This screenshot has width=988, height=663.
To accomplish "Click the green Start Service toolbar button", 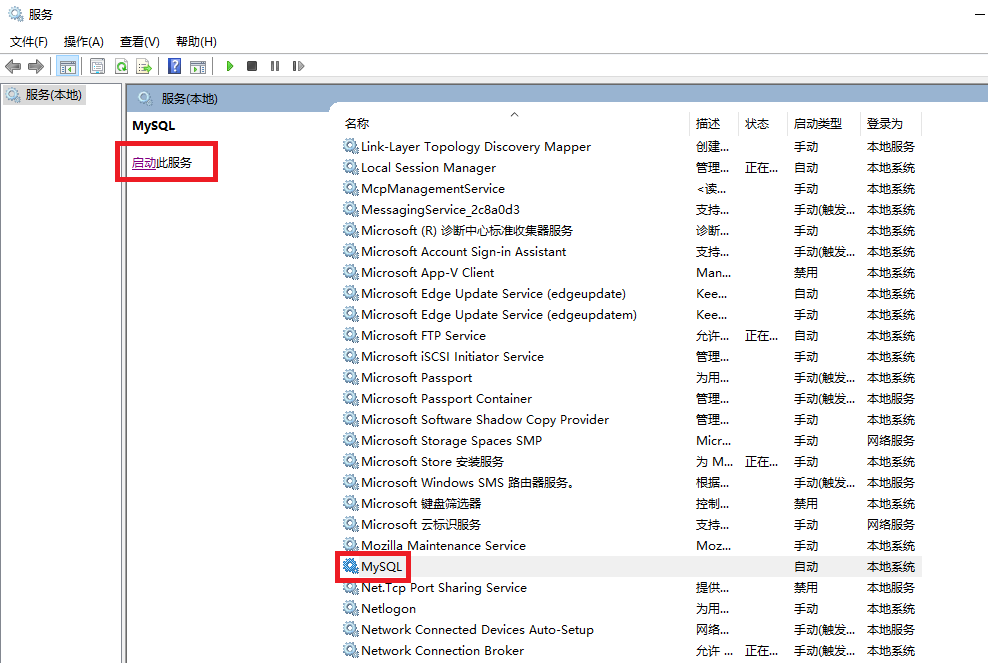I will click(229, 66).
